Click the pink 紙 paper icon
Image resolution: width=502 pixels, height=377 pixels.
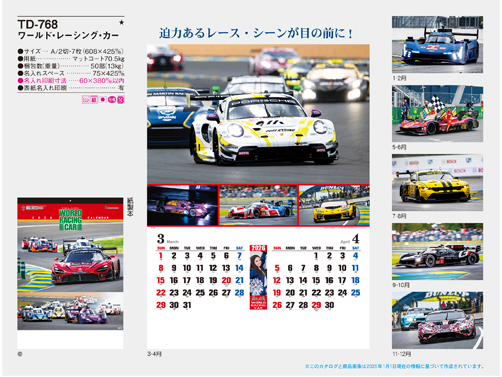pyautogui.click(x=94, y=100)
